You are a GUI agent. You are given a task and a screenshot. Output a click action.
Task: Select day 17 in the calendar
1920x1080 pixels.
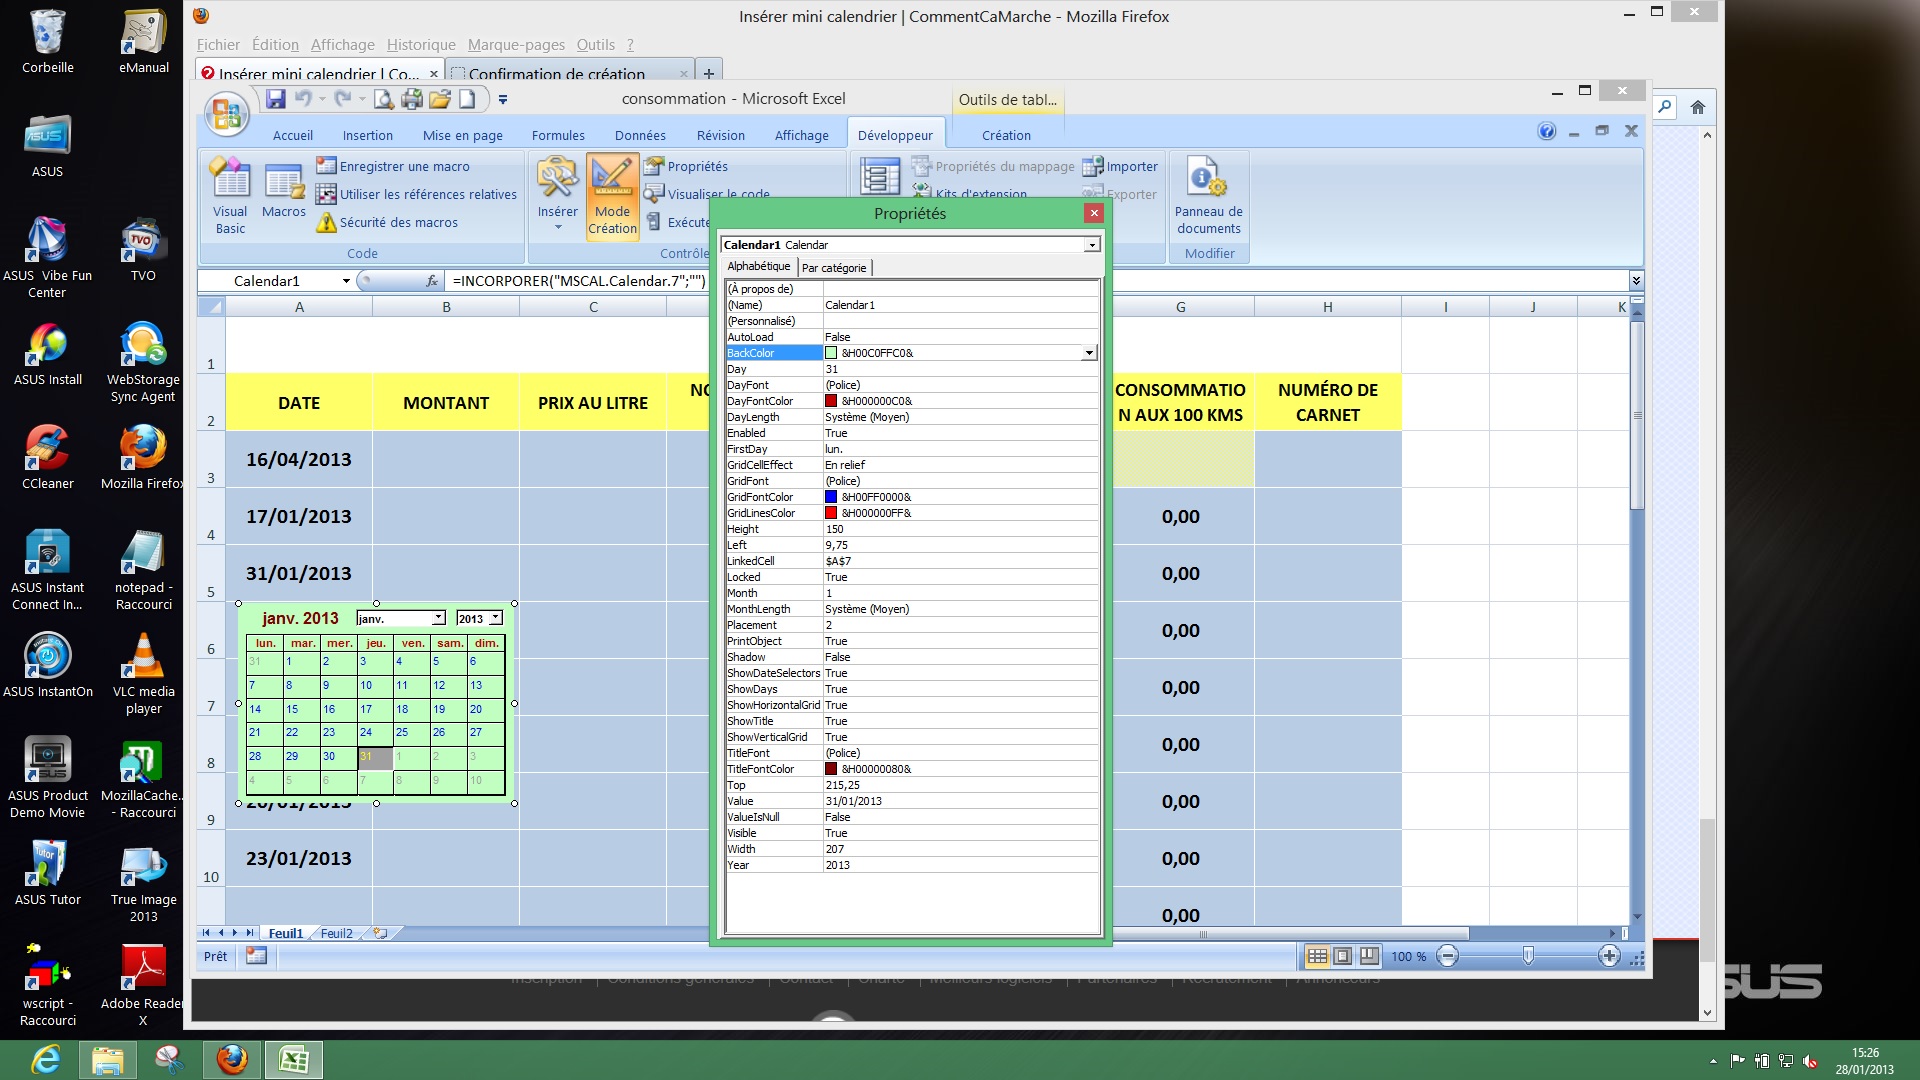(x=375, y=709)
